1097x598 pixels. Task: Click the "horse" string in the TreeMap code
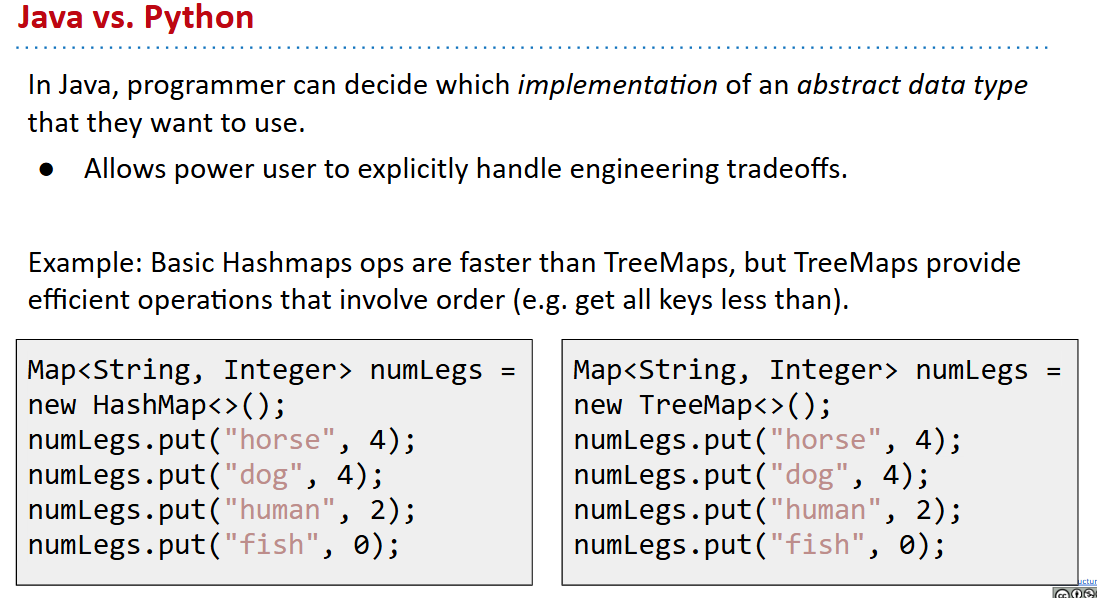click(x=826, y=440)
